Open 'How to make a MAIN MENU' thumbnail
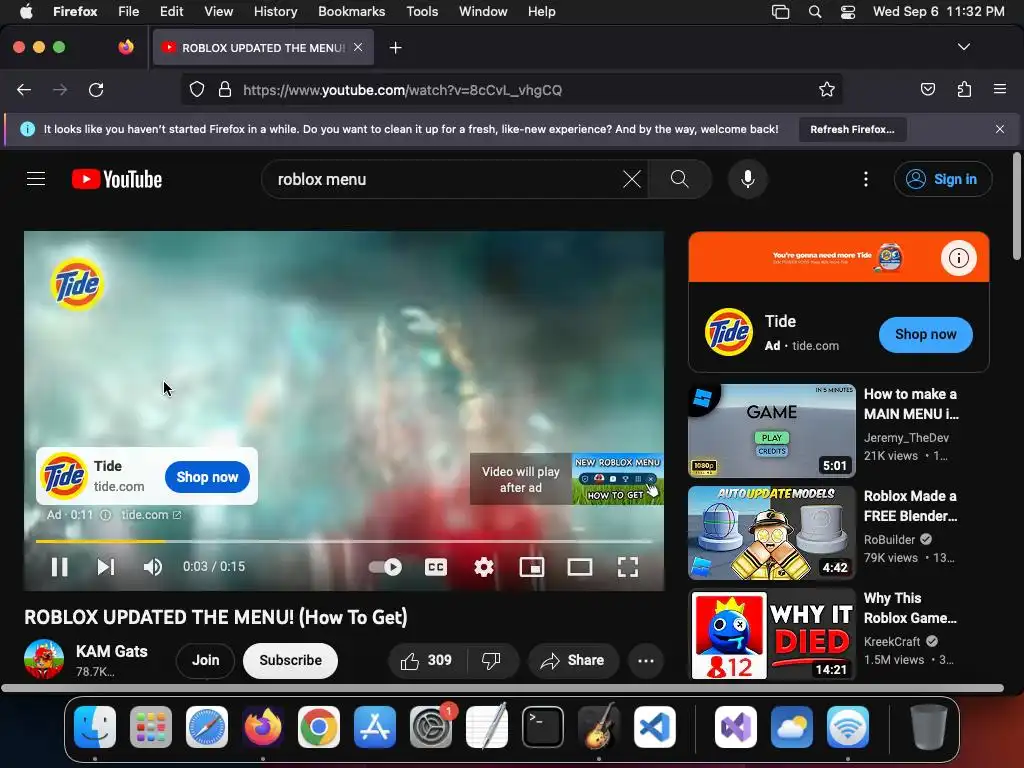The width and height of the screenshot is (1024, 768). pos(772,431)
